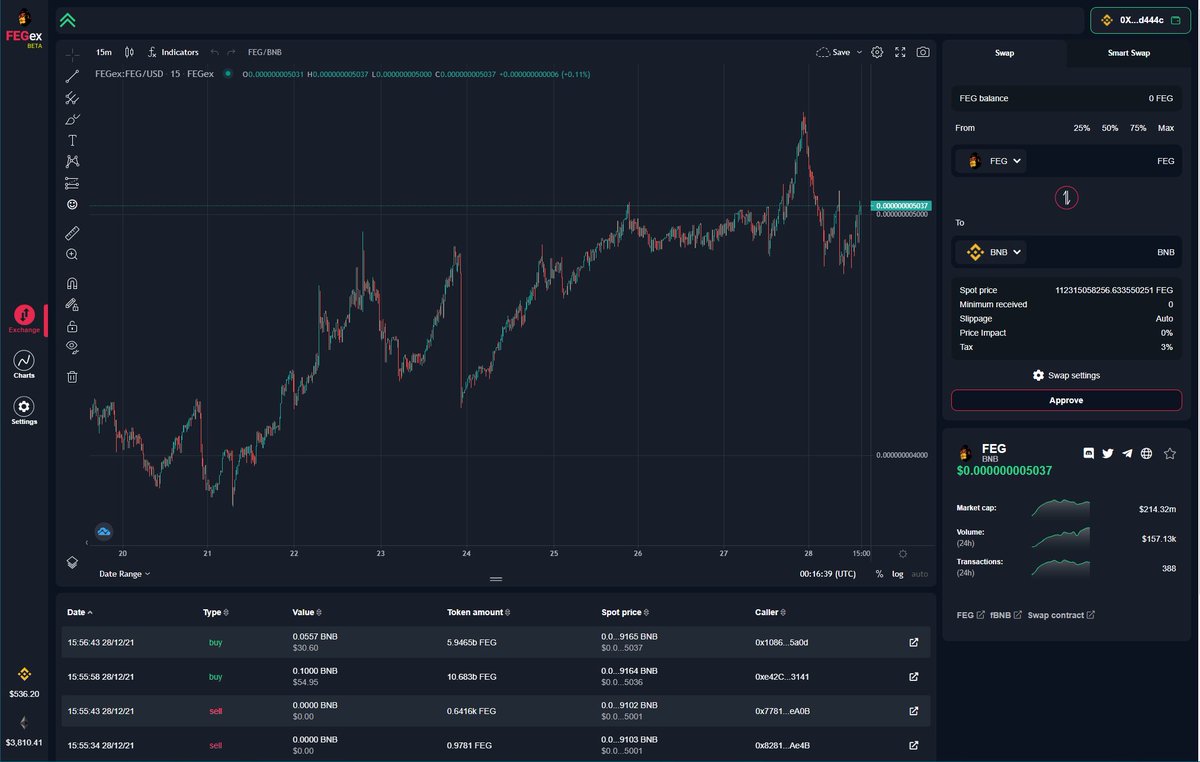Set the amount to 50%
This screenshot has height=762, width=1200.
point(1110,128)
